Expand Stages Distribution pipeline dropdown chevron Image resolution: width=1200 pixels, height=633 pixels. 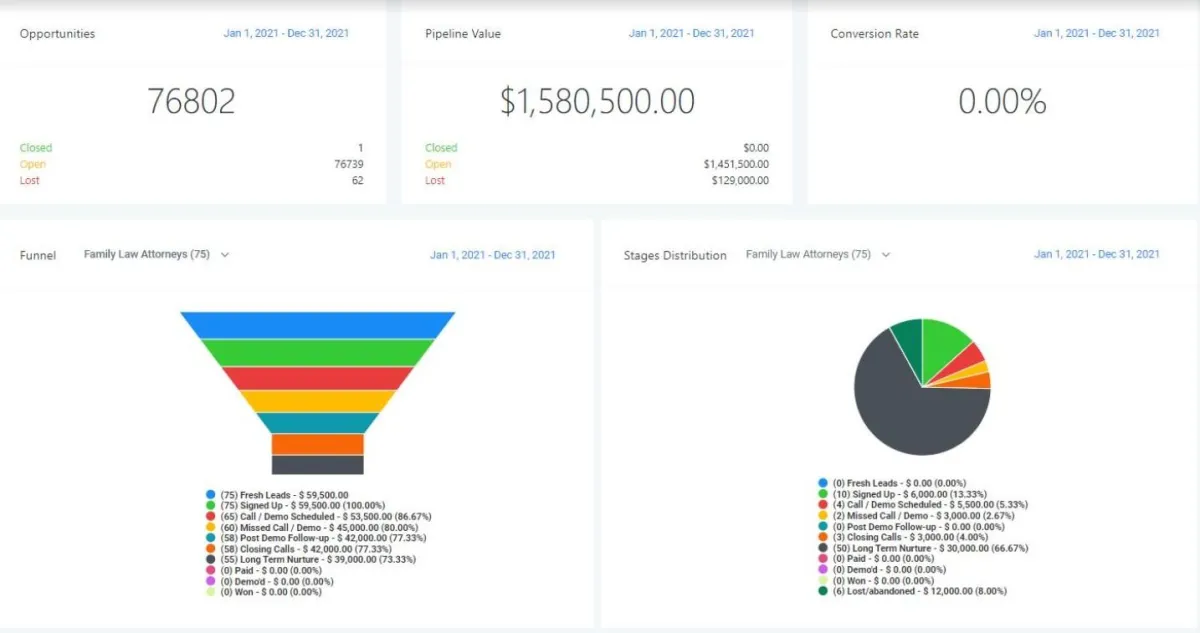pyautogui.click(x=886, y=255)
